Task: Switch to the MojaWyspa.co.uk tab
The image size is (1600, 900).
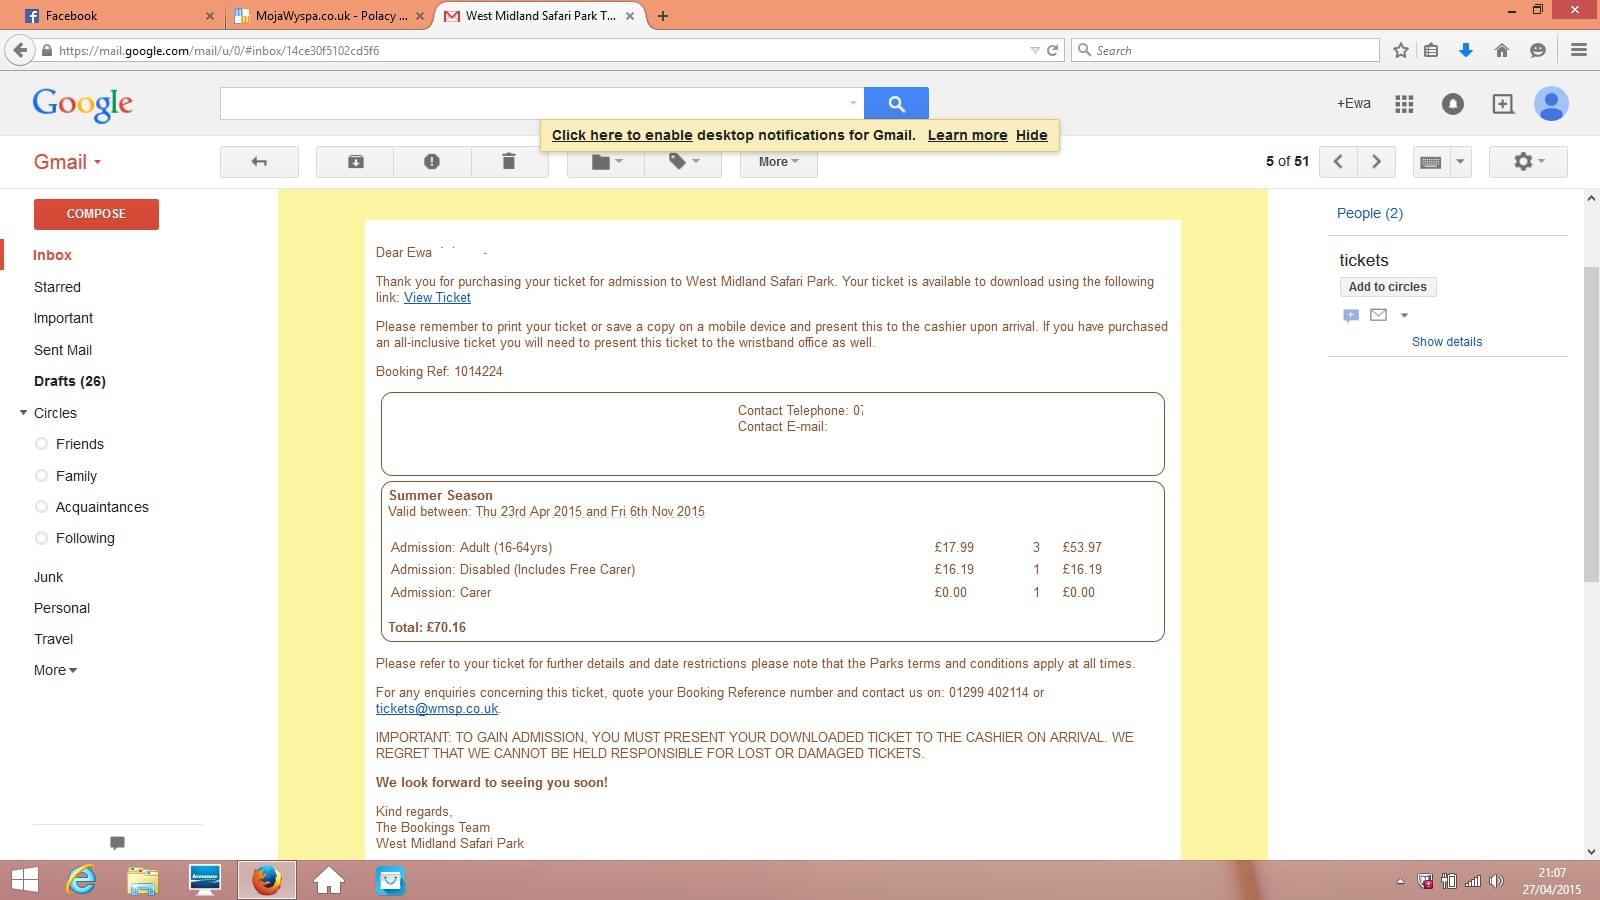Action: [x=330, y=16]
